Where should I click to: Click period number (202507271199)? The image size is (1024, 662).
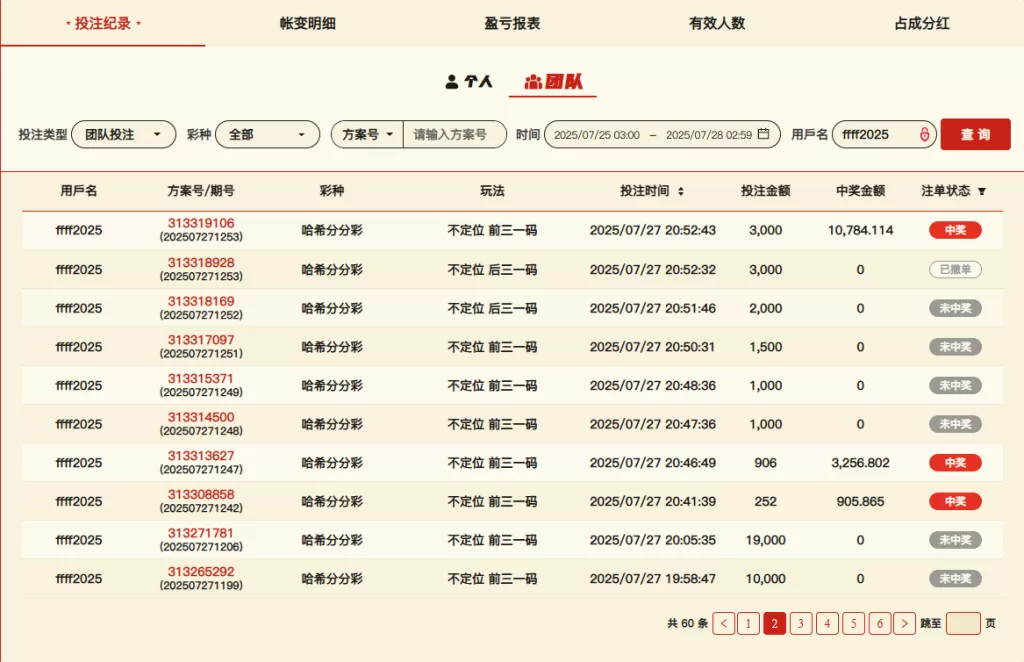pos(201,585)
